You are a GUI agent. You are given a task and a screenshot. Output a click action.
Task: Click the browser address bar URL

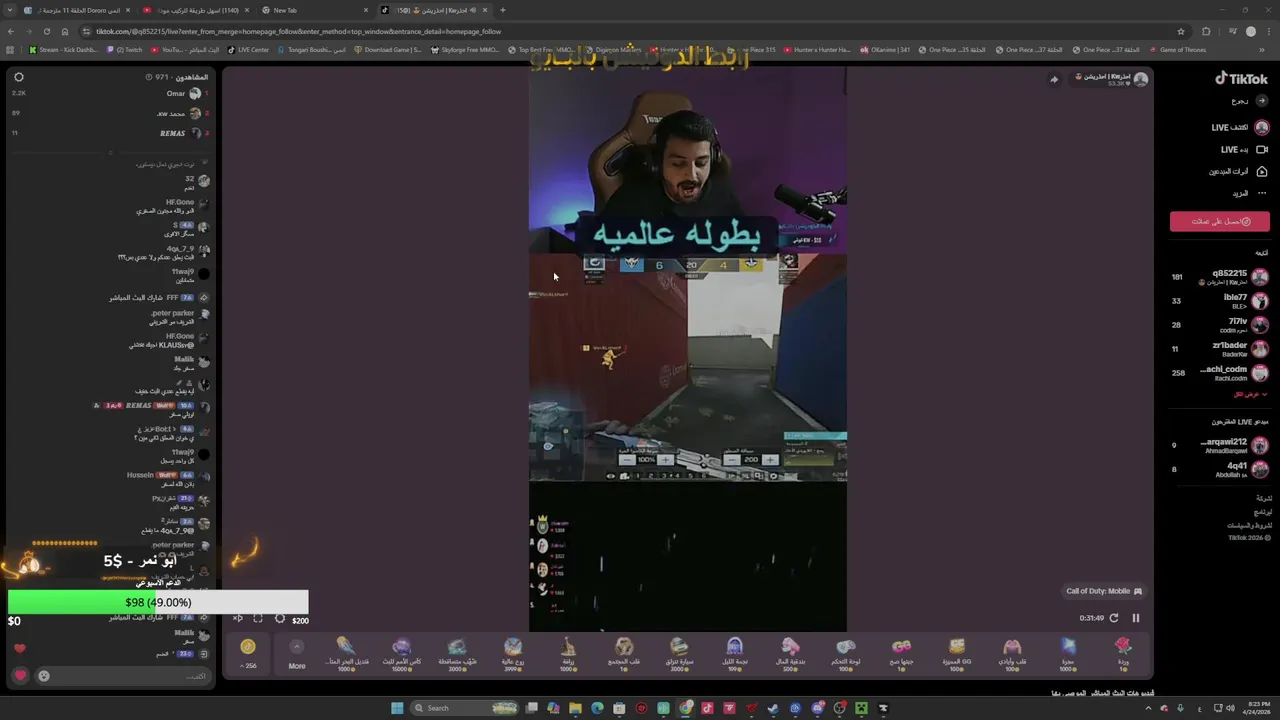click(298, 31)
